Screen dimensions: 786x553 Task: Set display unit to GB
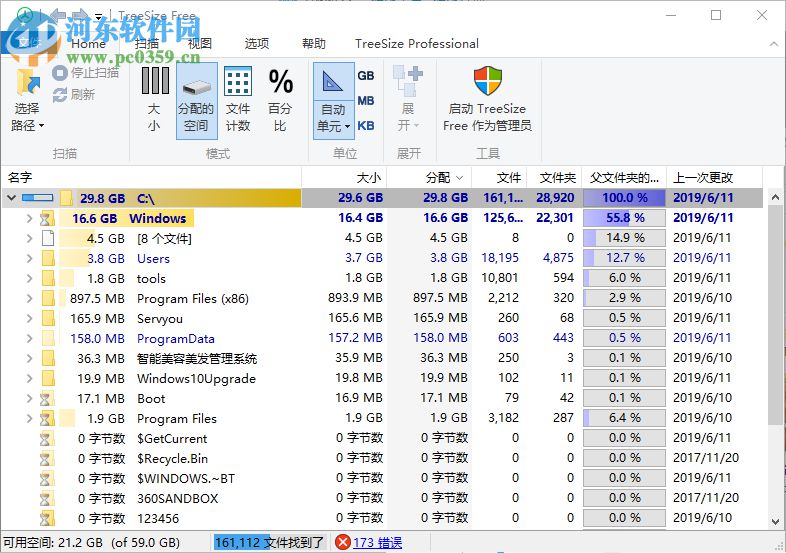click(x=366, y=76)
